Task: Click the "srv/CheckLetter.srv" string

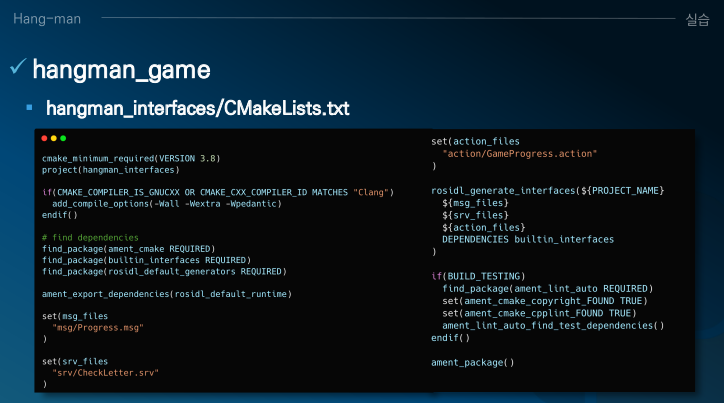Action: pos(106,373)
